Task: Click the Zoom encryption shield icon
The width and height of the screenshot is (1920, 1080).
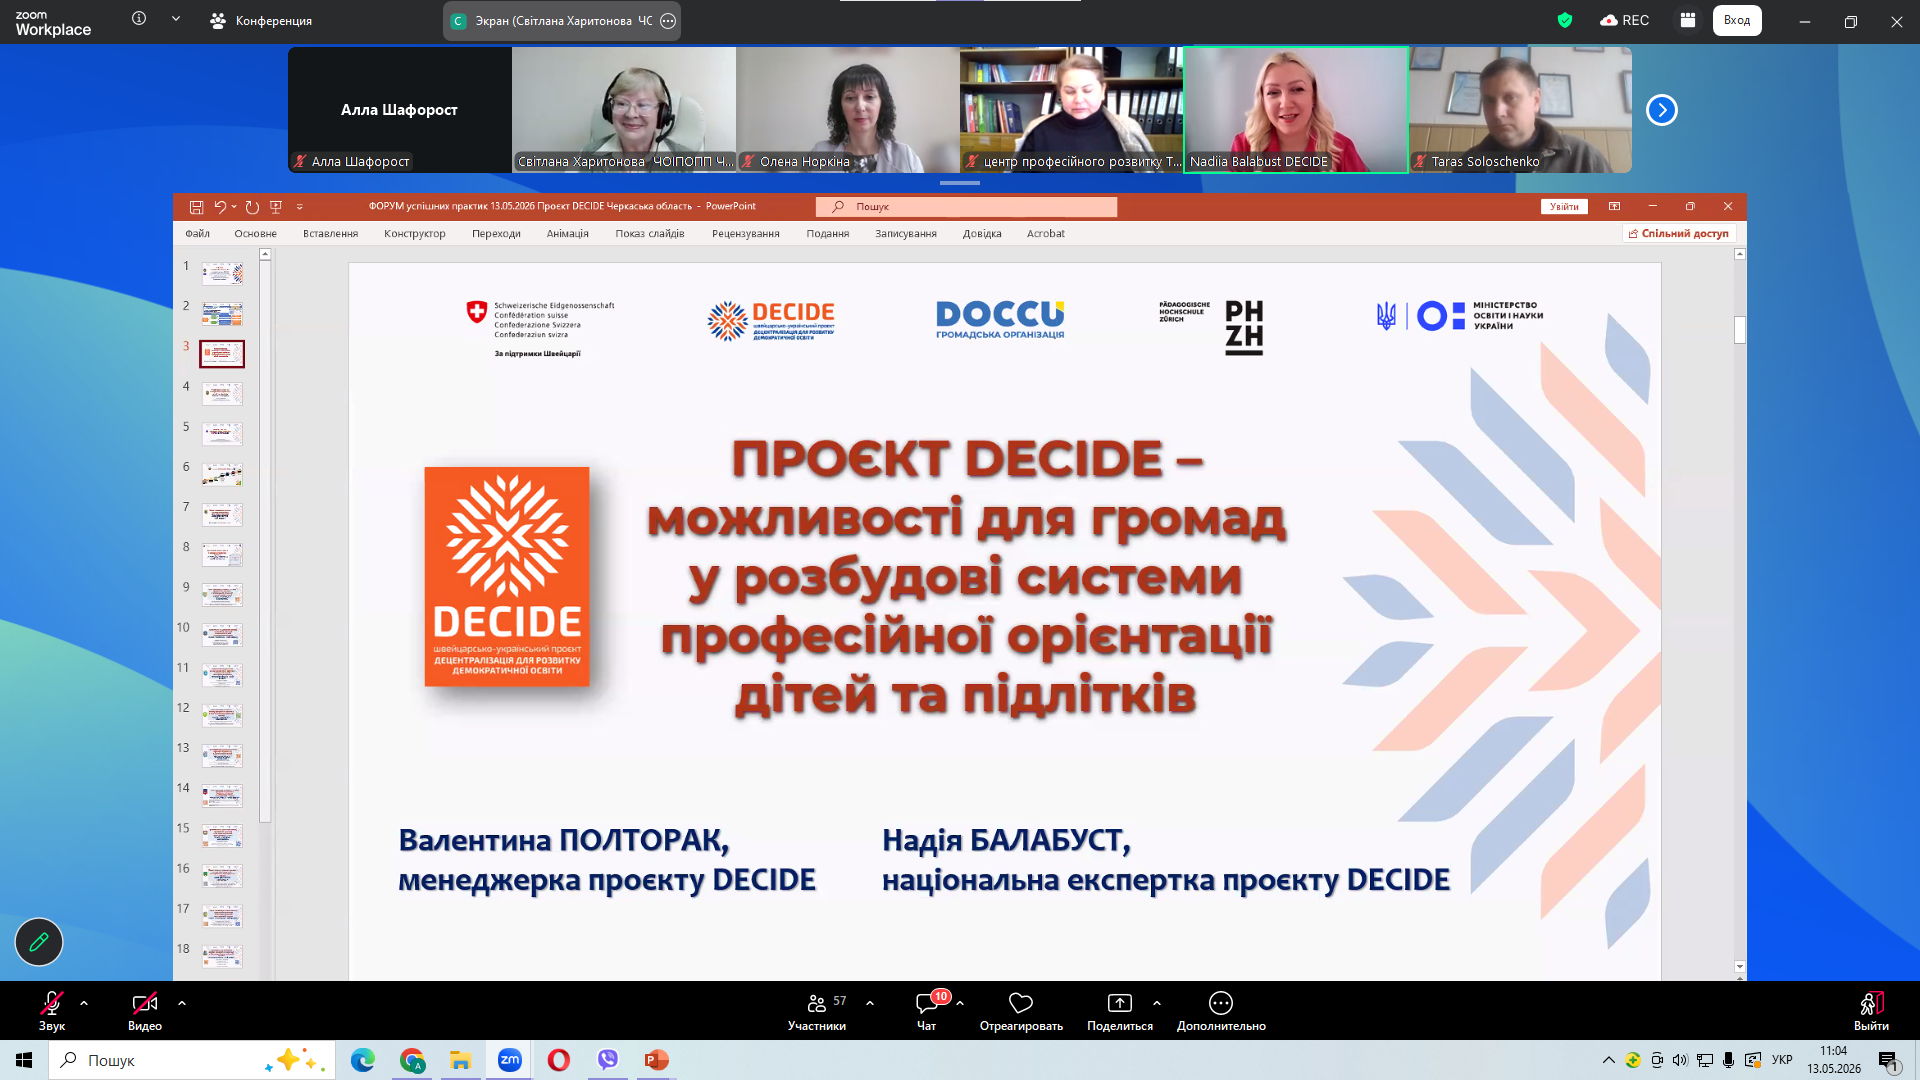Action: (x=1565, y=20)
